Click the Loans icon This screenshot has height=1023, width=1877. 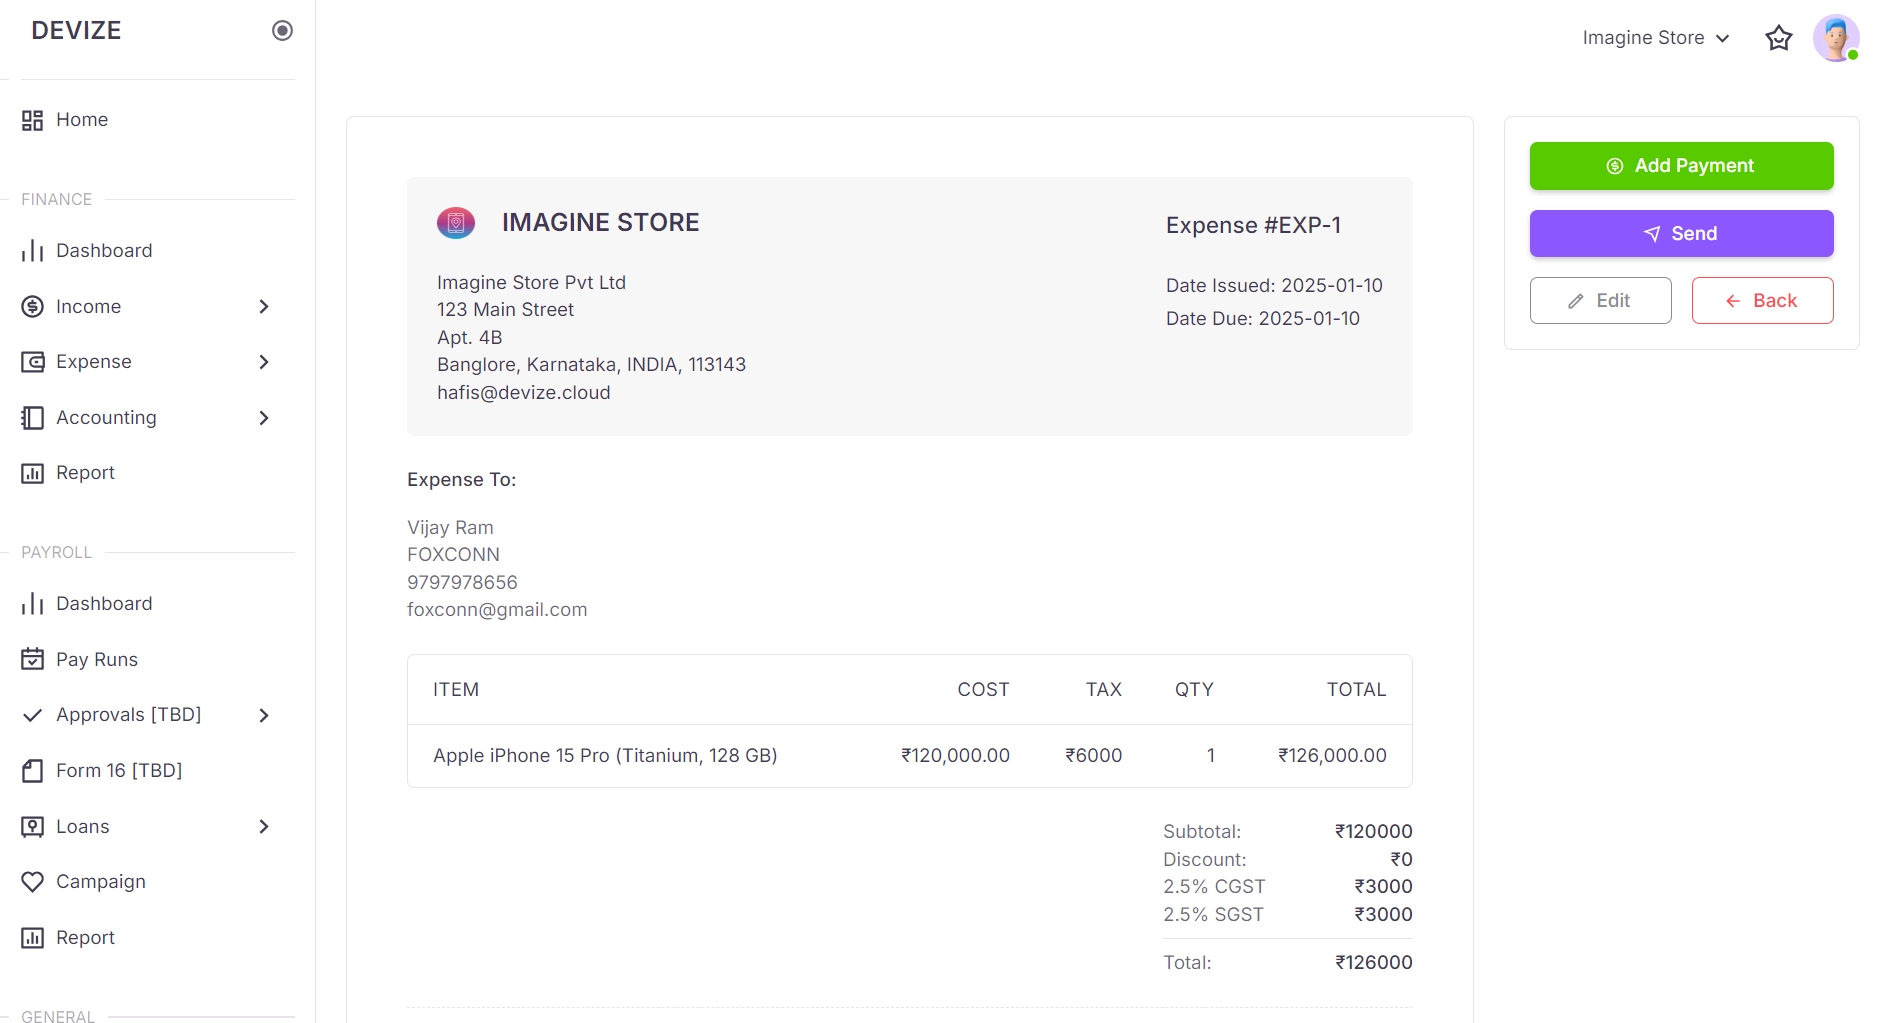[33, 827]
